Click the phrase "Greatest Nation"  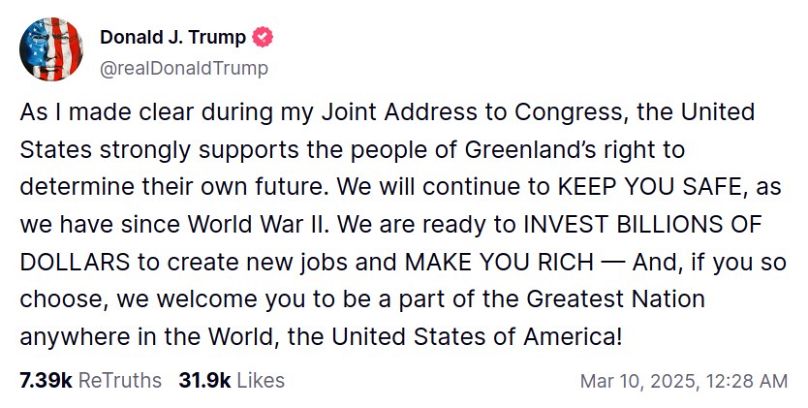click(x=609, y=299)
